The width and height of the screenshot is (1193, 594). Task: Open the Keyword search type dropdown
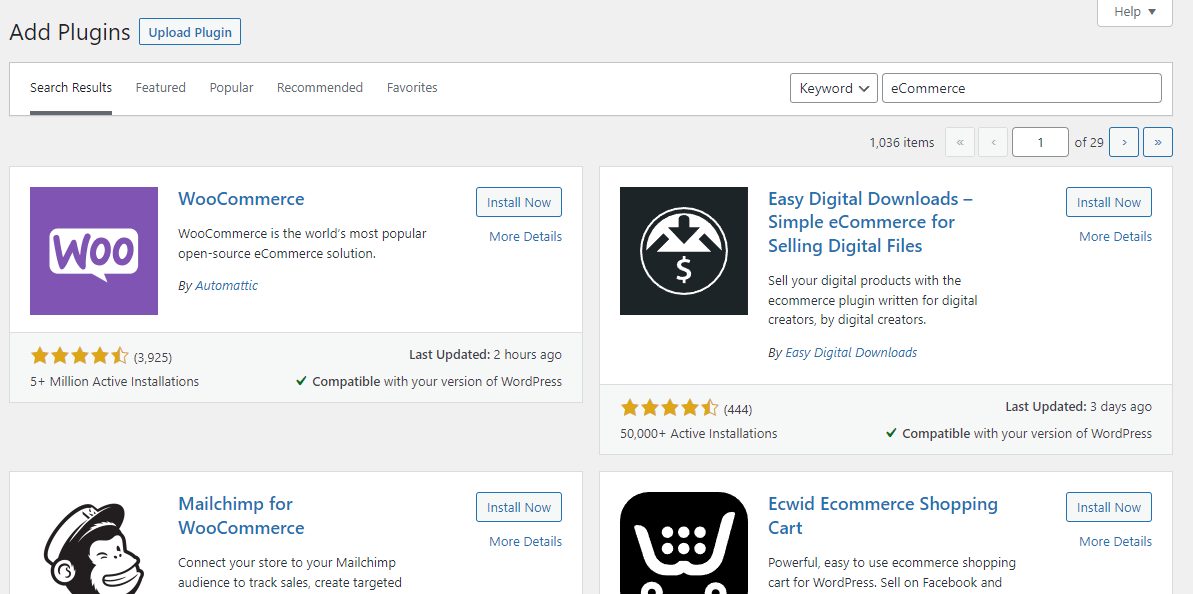[834, 88]
